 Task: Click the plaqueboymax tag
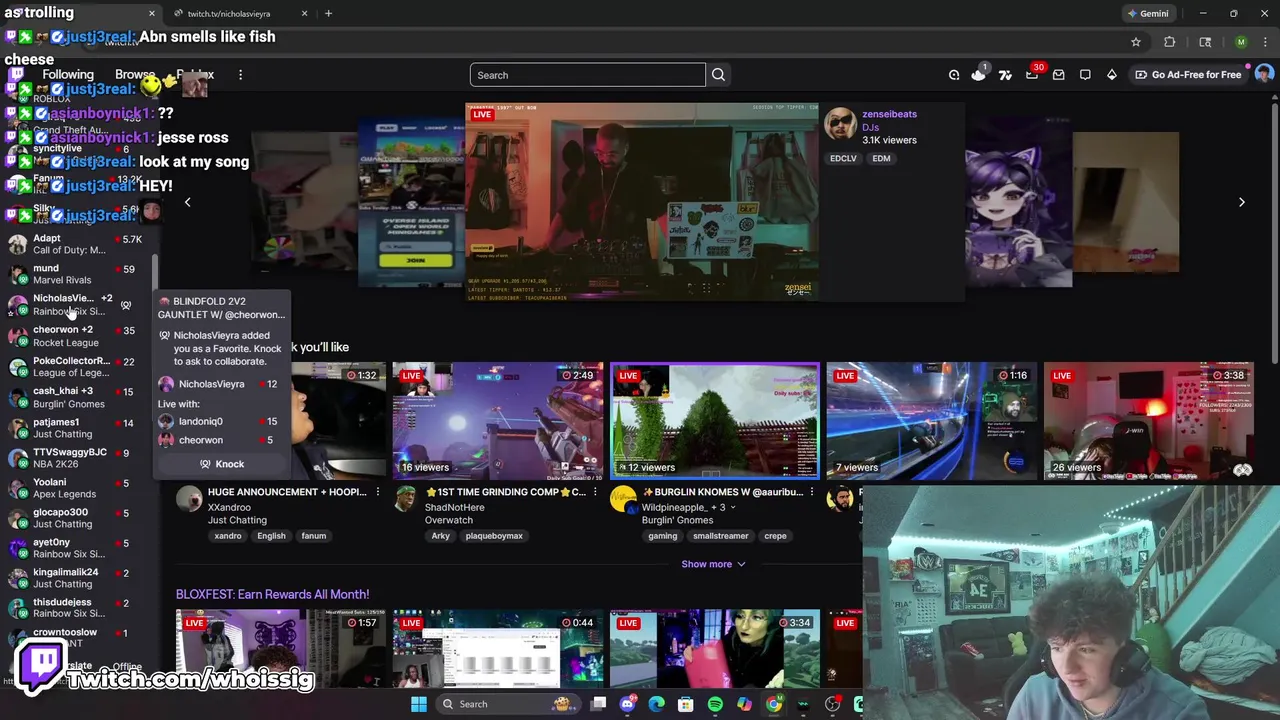tap(494, 536)
